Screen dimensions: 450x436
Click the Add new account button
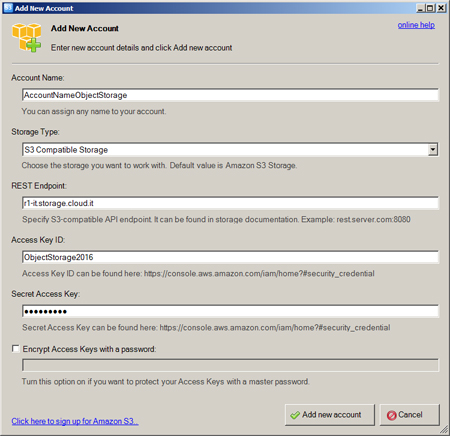tap(330, 415)
